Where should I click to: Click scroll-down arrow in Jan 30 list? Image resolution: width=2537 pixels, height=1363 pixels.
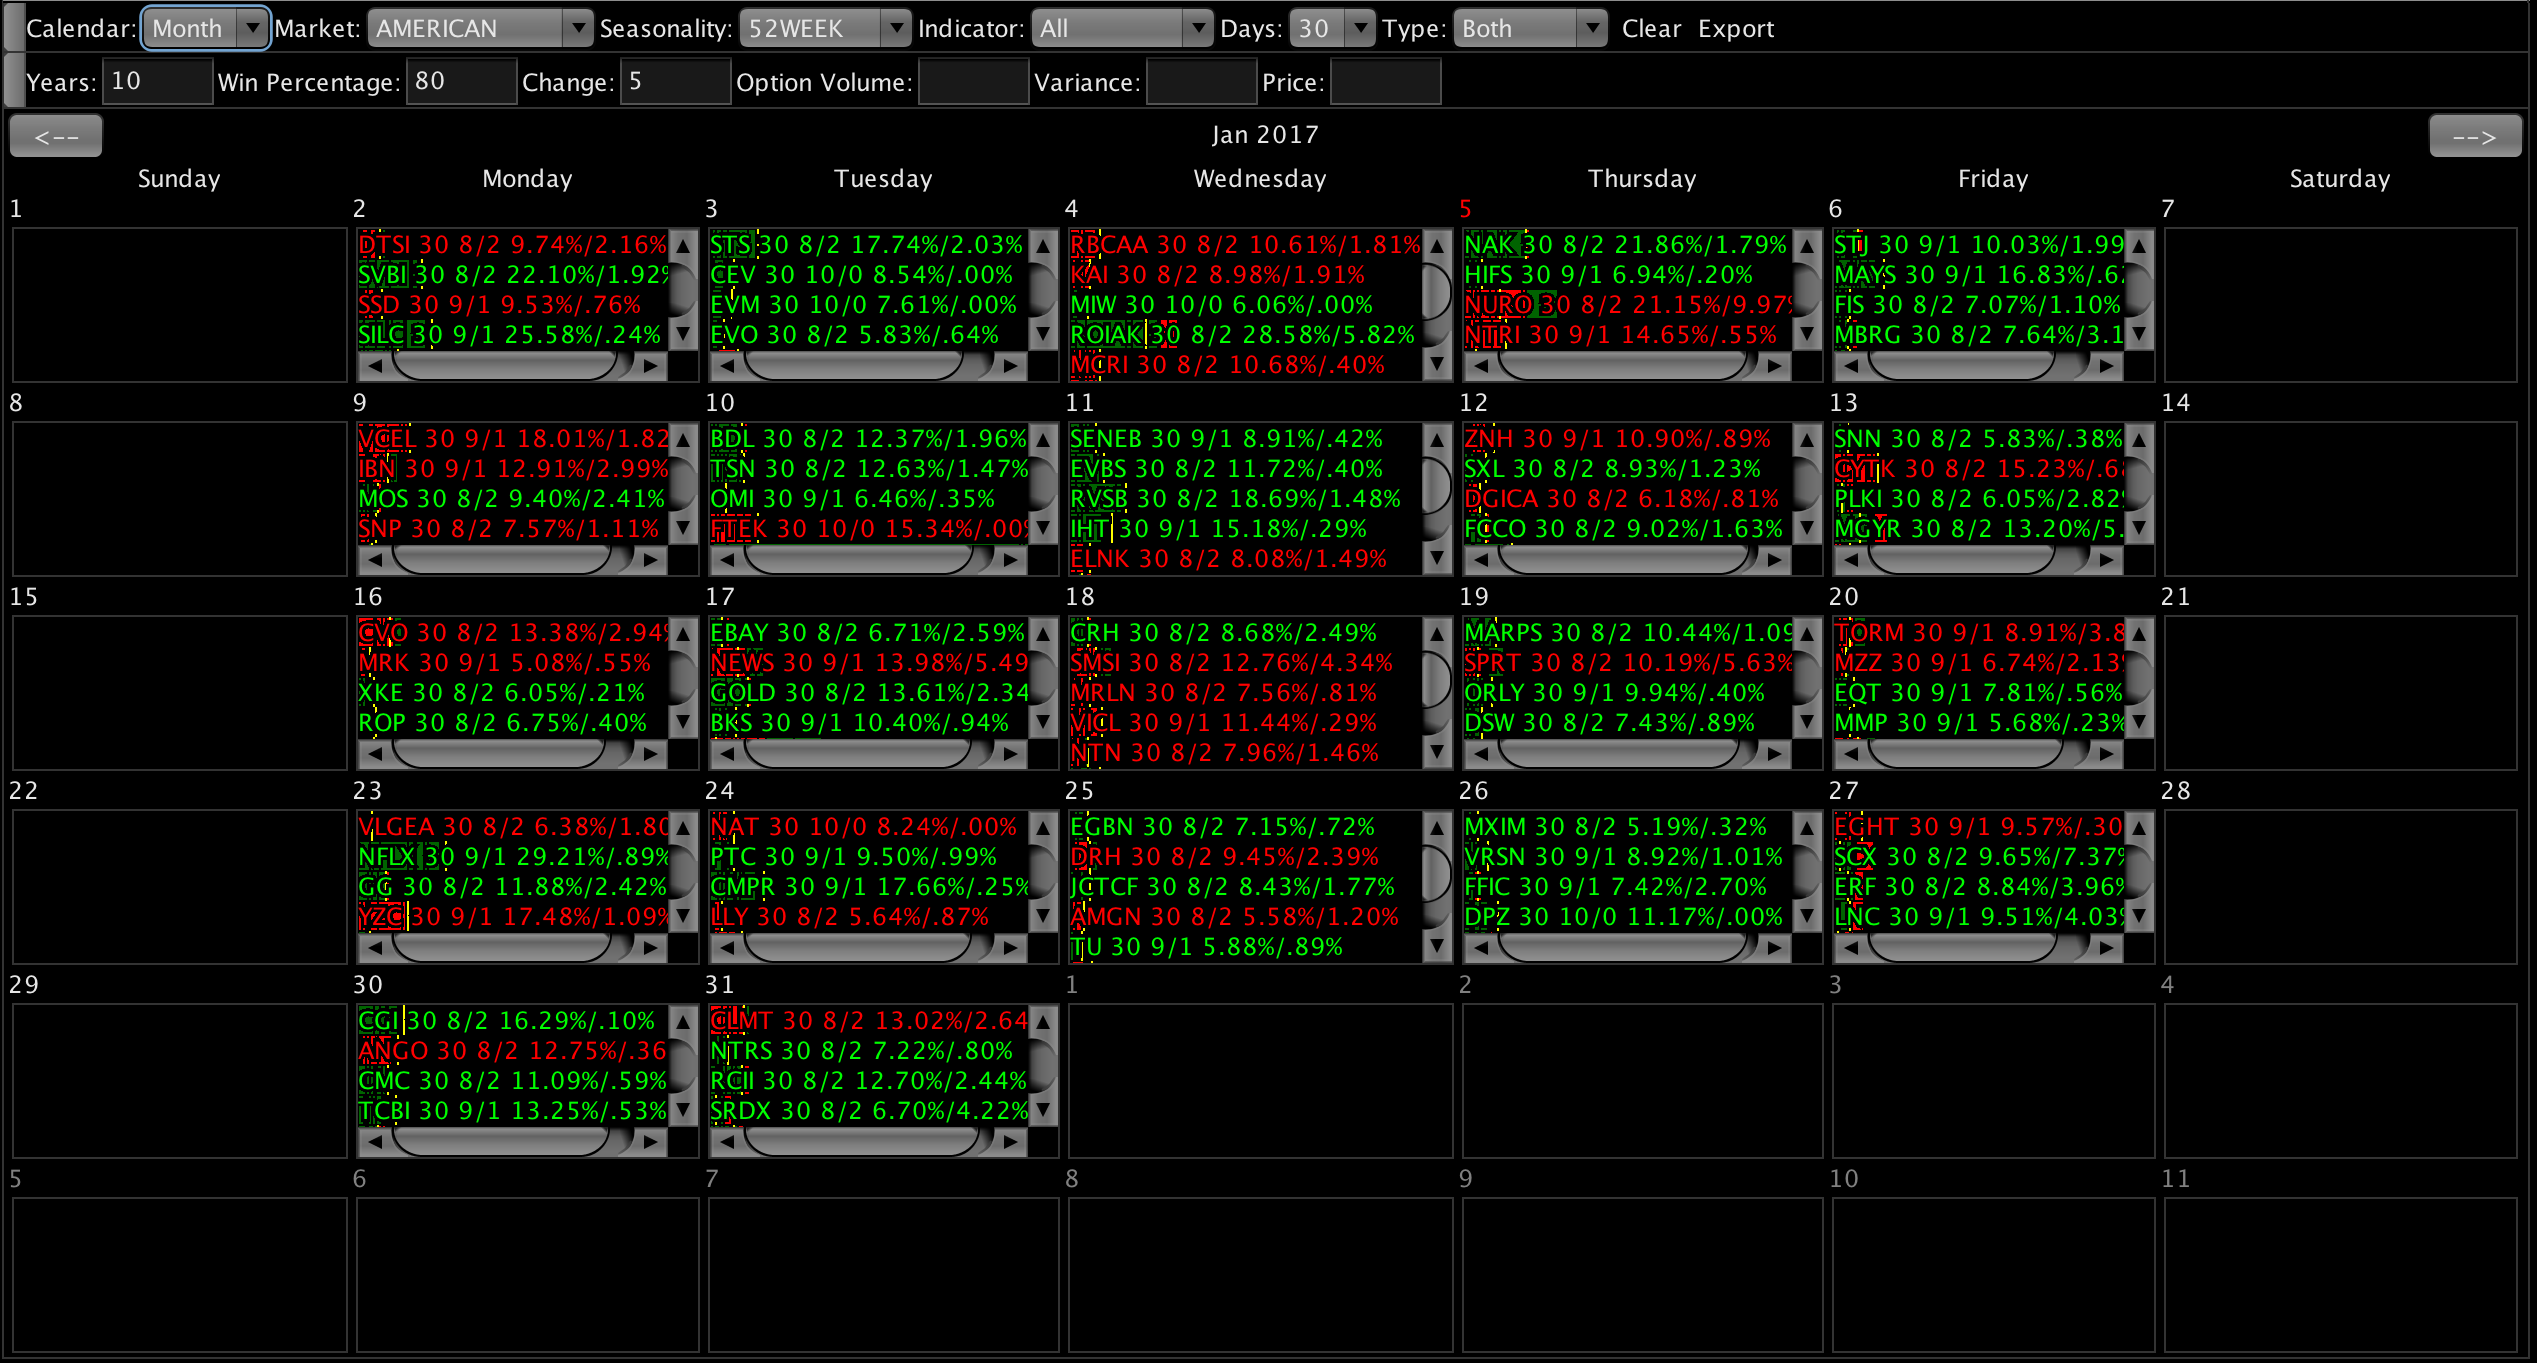pos(683,1110)
